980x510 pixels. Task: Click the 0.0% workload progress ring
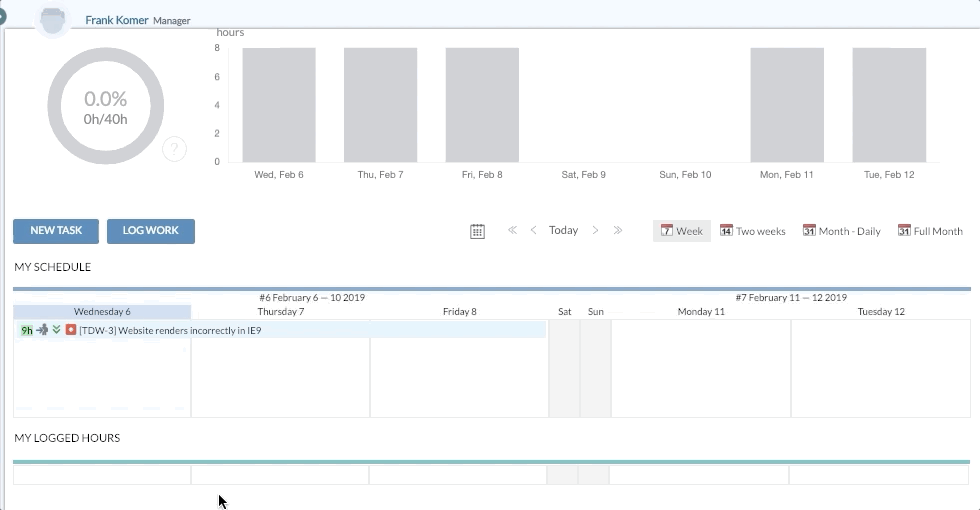tap(105, 106)
